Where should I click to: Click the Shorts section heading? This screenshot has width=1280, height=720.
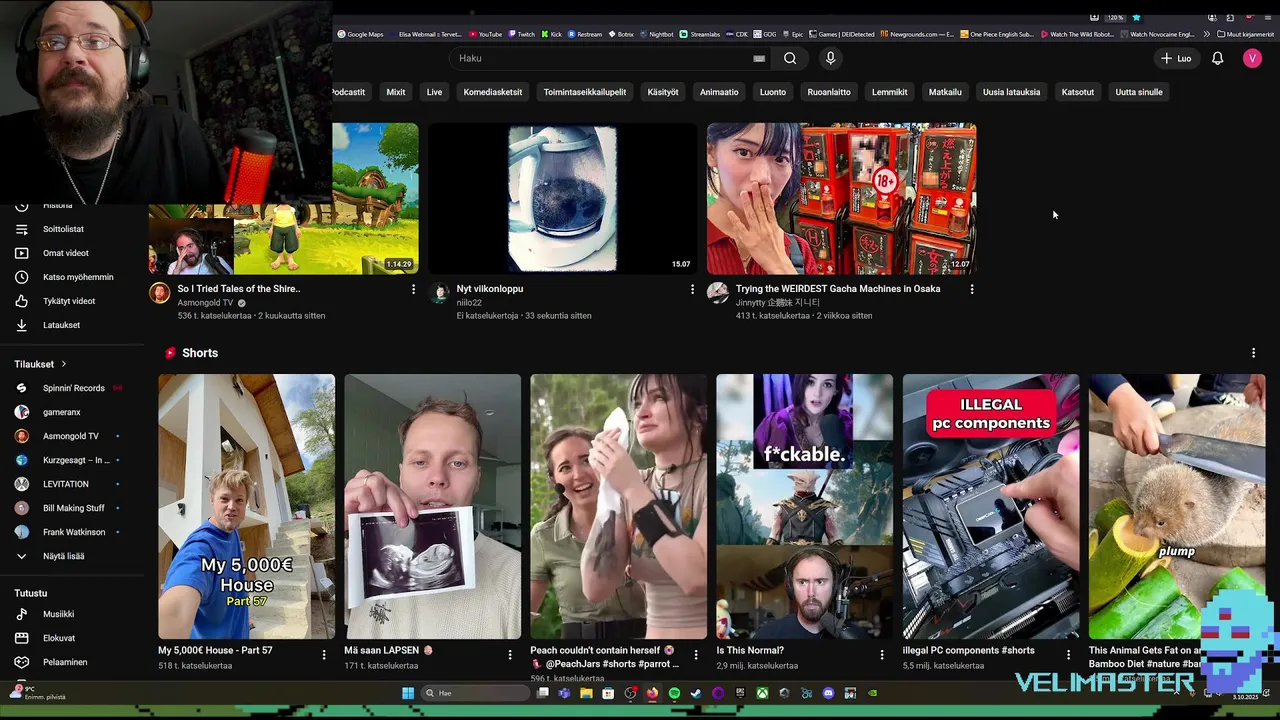click(x=200, y=353)
